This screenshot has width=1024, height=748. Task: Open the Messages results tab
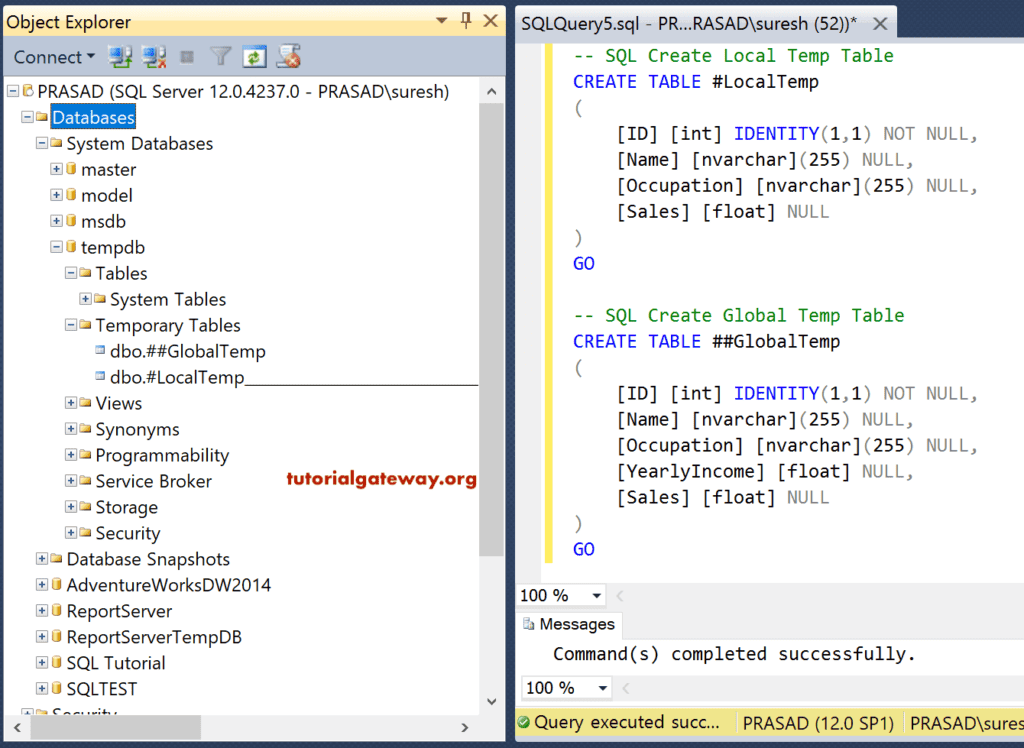[569, 625]
